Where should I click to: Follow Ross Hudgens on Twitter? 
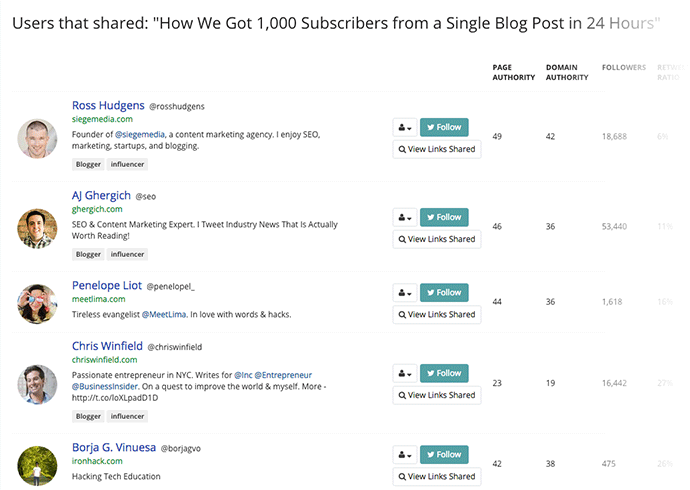[444, 128]
